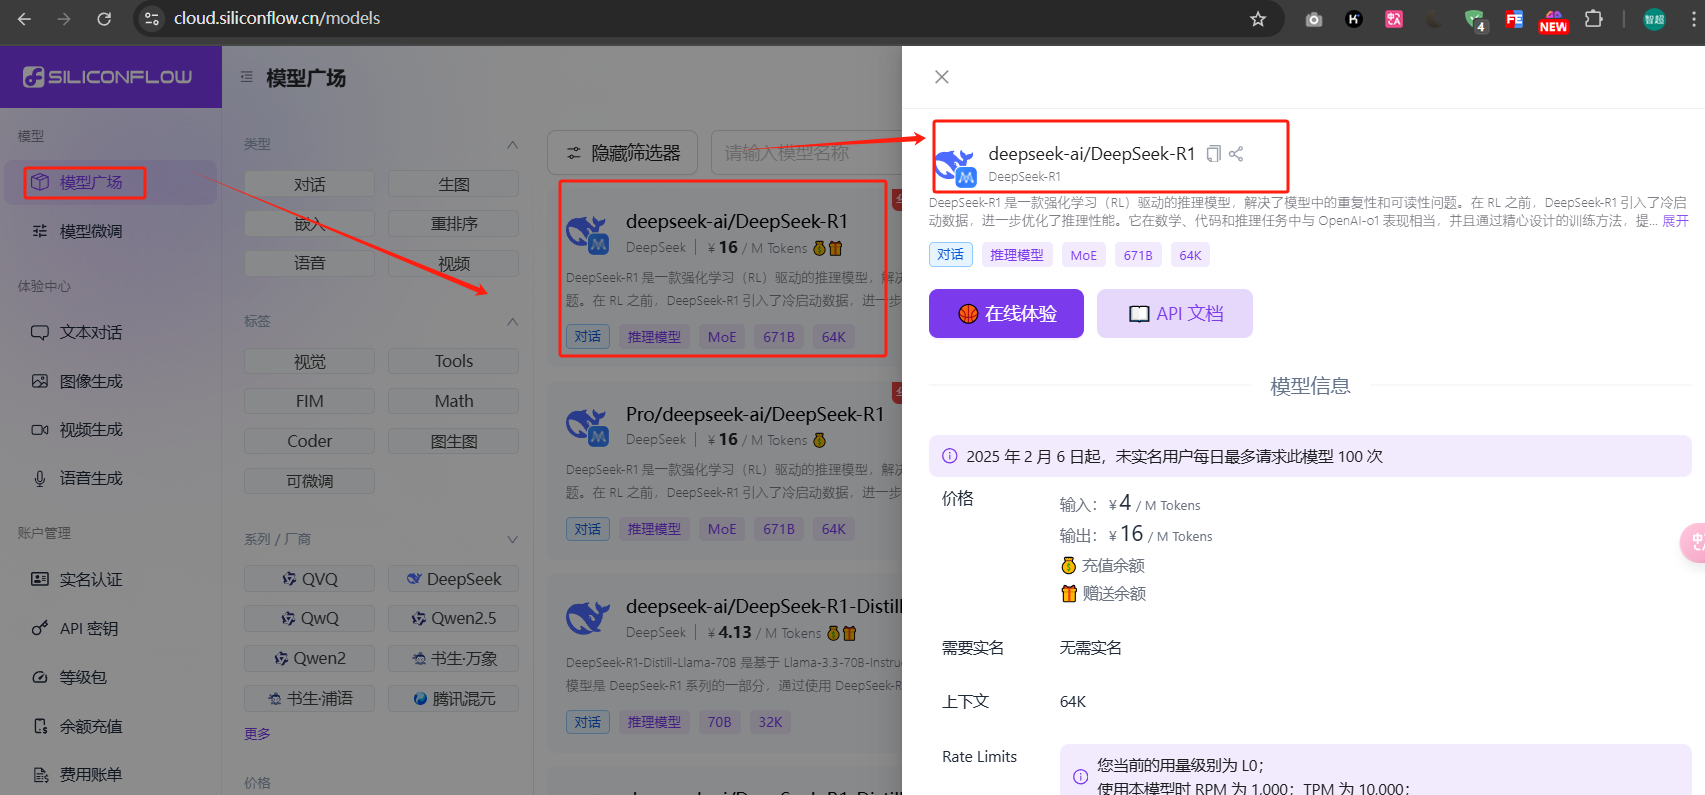Filter by QwQ series
The height and width of the screenshot is (795, 1705).
309,618
